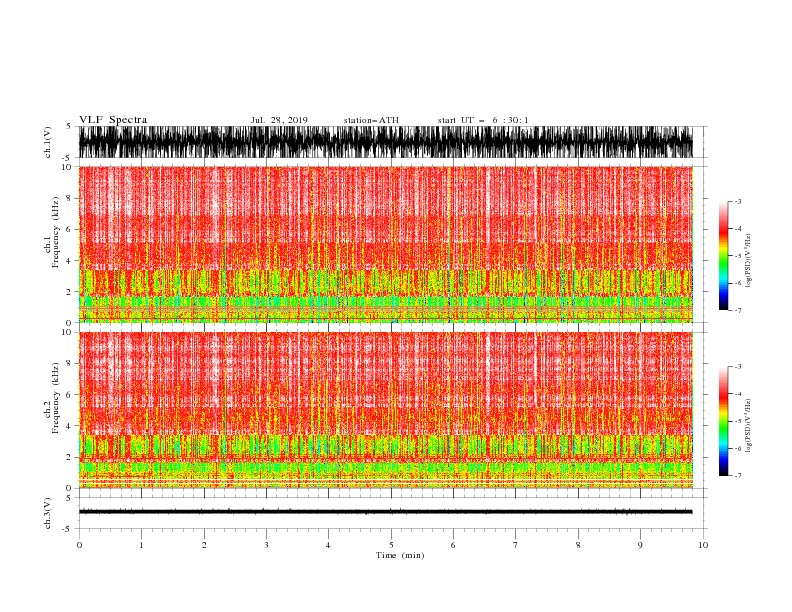The image size is (792, 612).
Task: Click the lower color bar "-5" scale value
Action: pyautogui.click(x=738, y=421)
